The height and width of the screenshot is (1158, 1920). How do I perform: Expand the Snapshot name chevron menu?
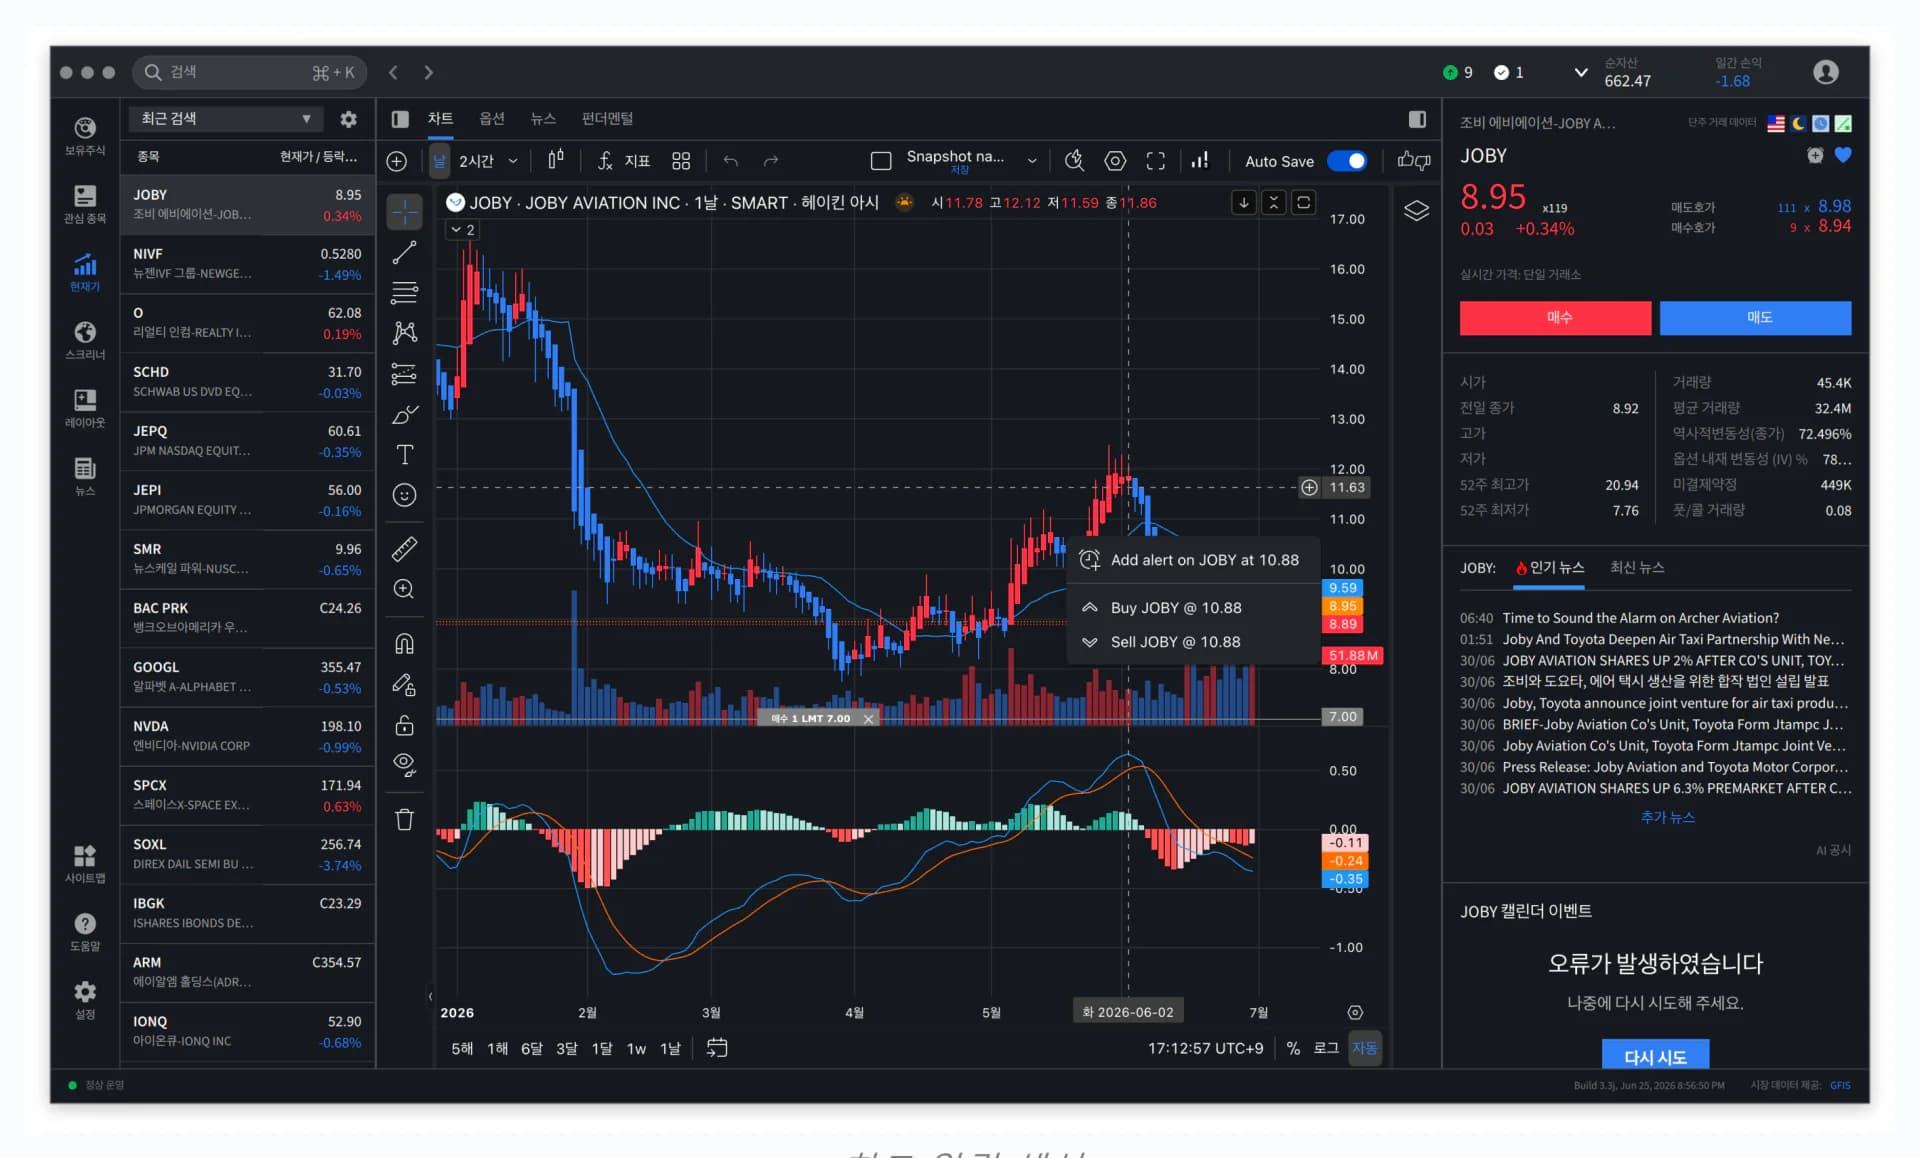tap(1032, 161)
